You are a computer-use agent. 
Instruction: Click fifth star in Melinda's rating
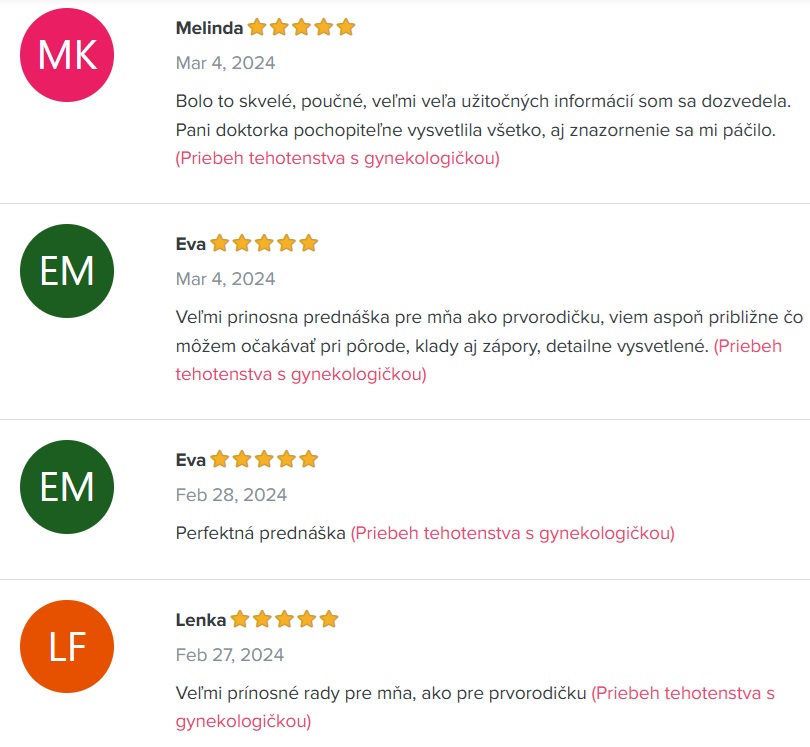346,27
